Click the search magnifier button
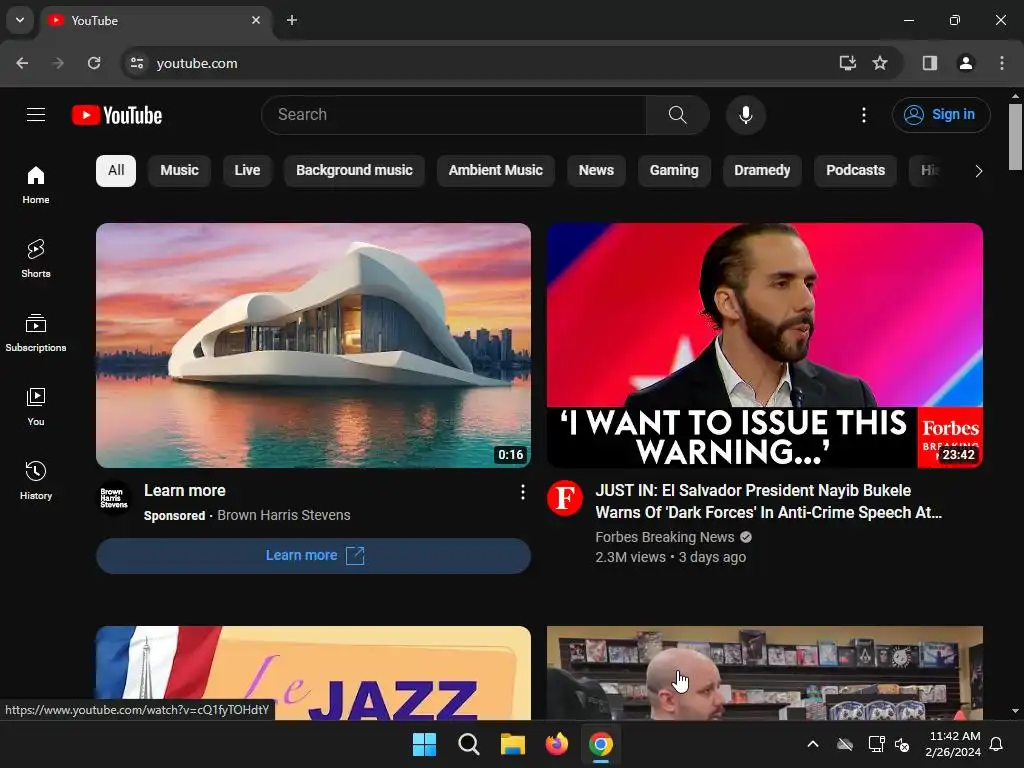 click(677, 115)
